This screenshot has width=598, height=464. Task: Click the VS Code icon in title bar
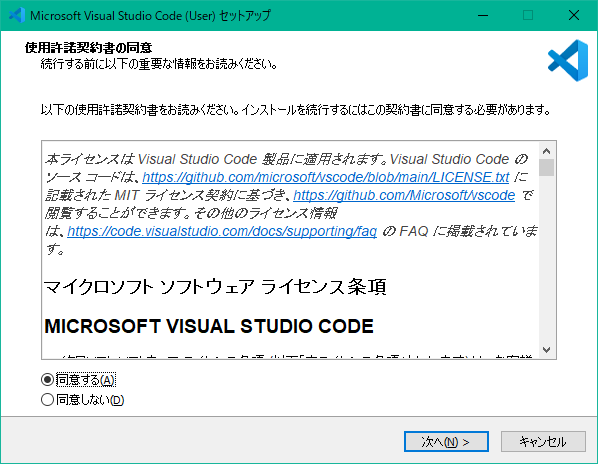click(x=17, y=15)
